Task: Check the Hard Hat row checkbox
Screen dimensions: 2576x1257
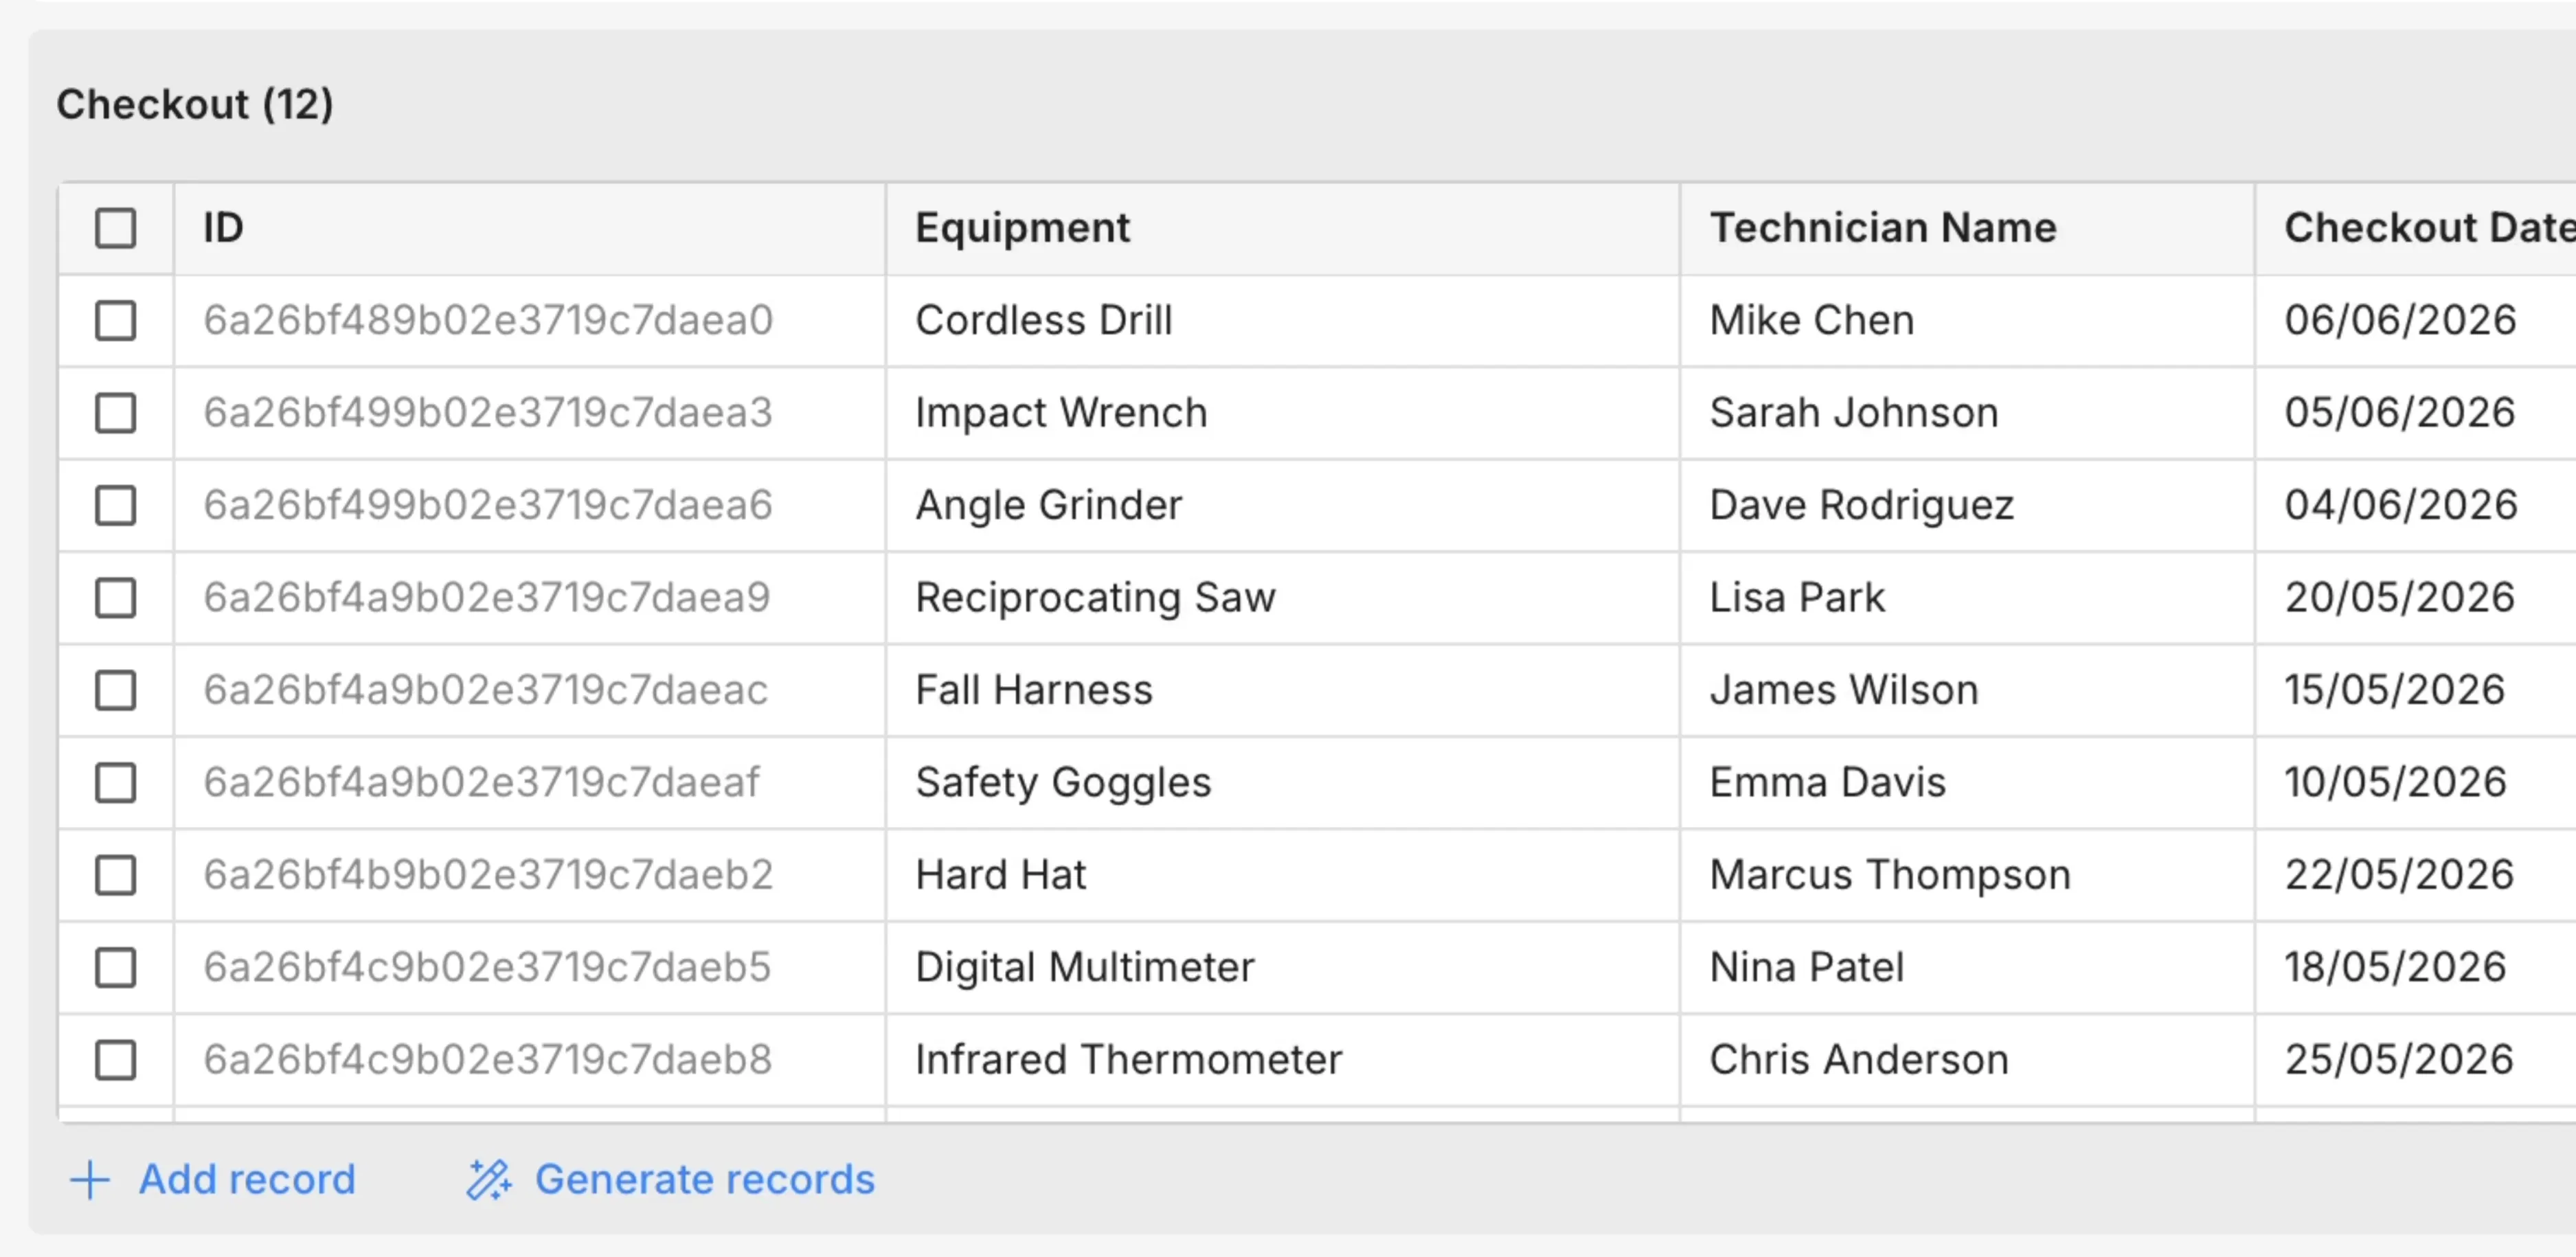Action: (x=116, y=875)
